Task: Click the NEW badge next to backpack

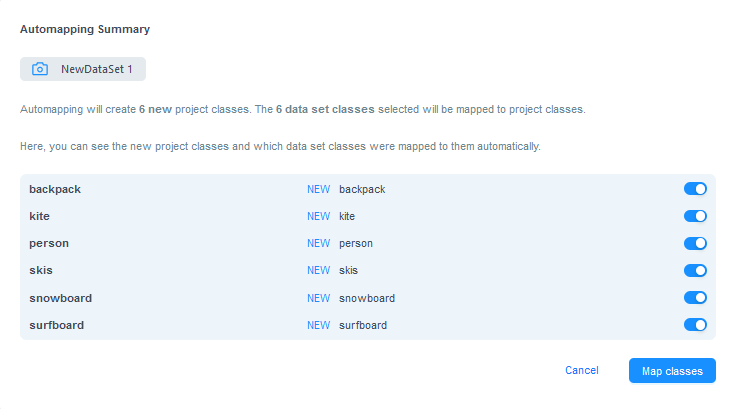Action: pyautogui.click(x=318, y=189)
